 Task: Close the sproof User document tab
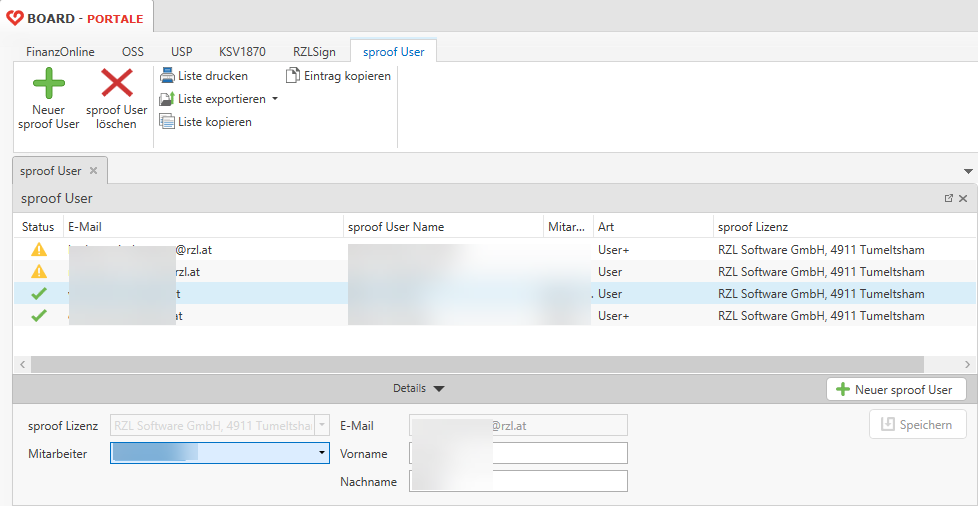(x=93, y=171)
